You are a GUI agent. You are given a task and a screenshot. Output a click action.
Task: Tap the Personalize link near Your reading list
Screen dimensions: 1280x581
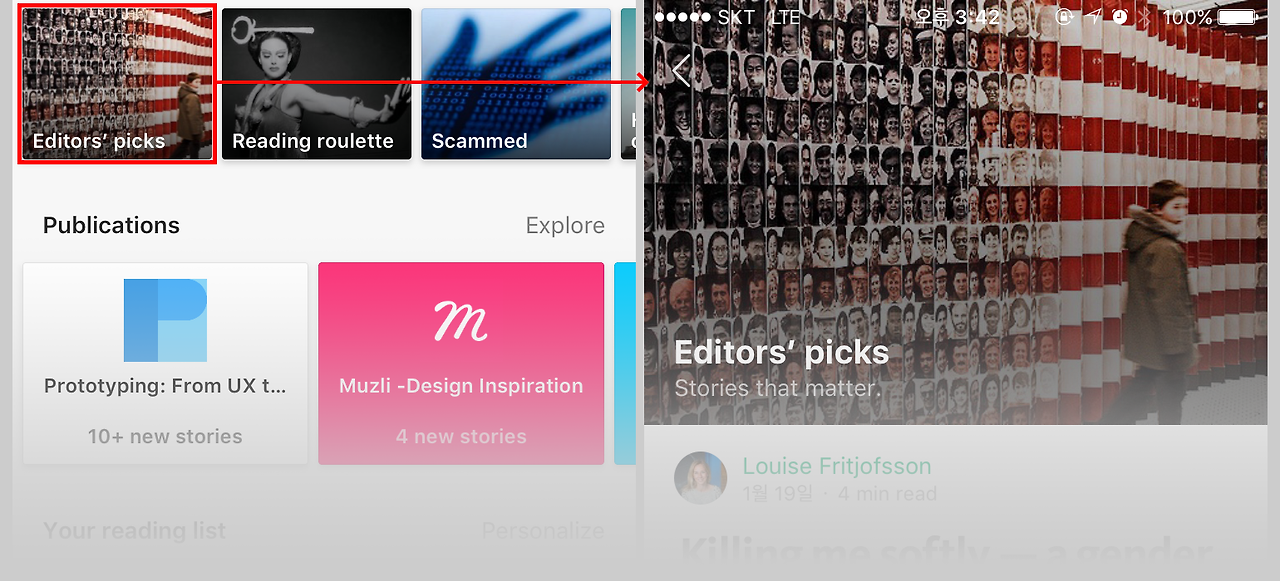coord(543,531)
